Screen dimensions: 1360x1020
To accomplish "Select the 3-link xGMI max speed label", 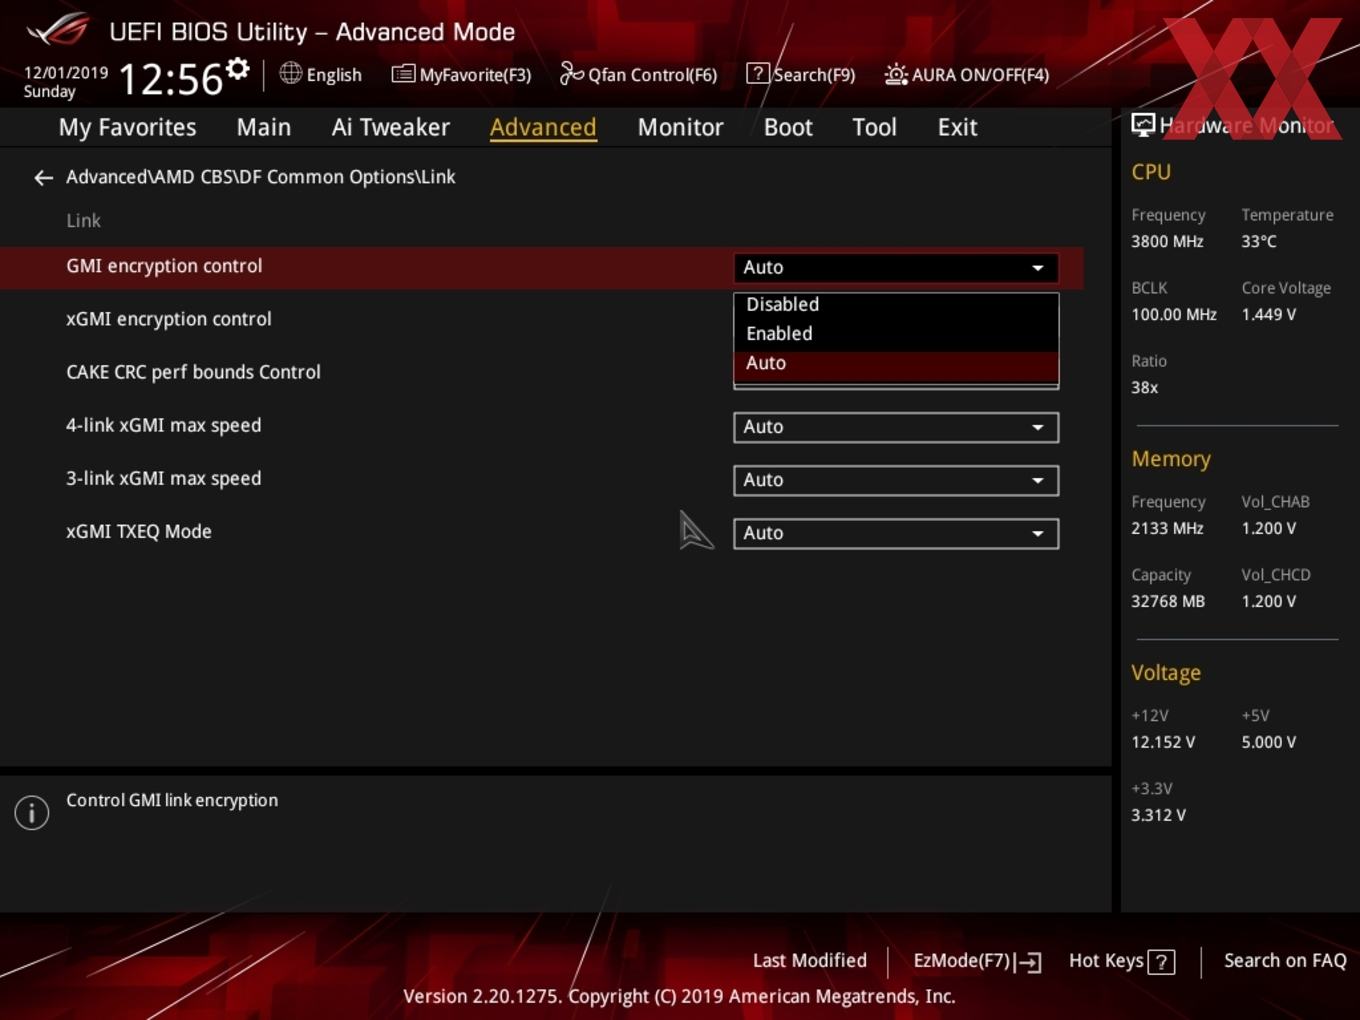I will pyautogui.click(x=163, y=478).
